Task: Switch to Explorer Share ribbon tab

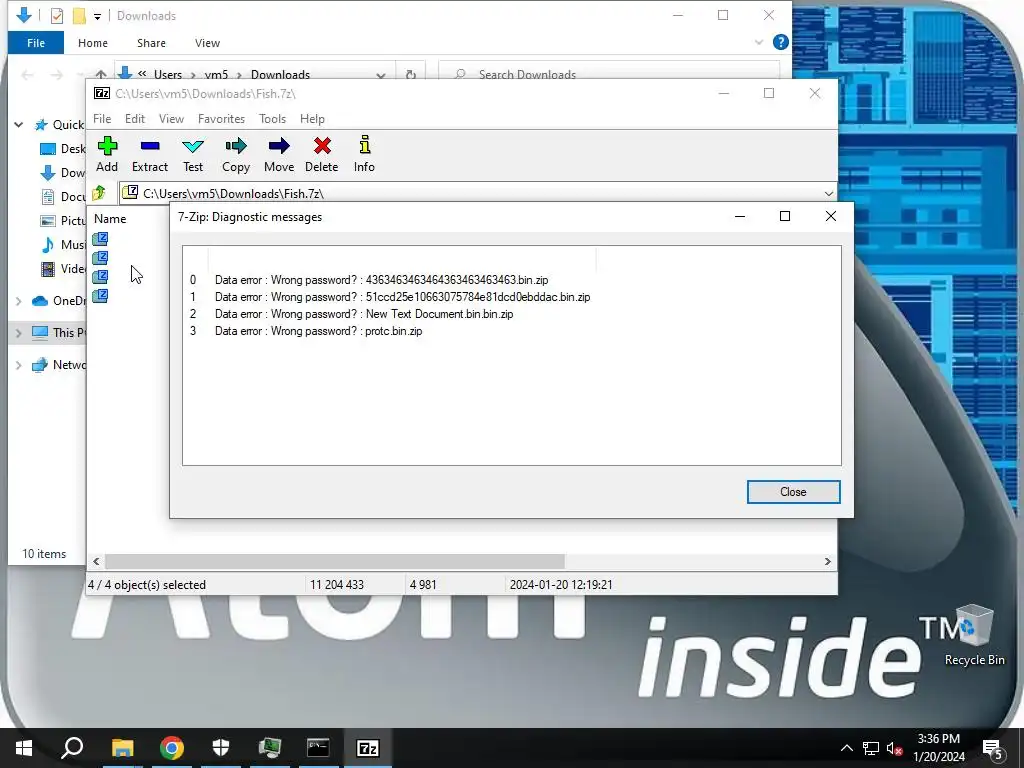Action: click(x=151, y=42)
